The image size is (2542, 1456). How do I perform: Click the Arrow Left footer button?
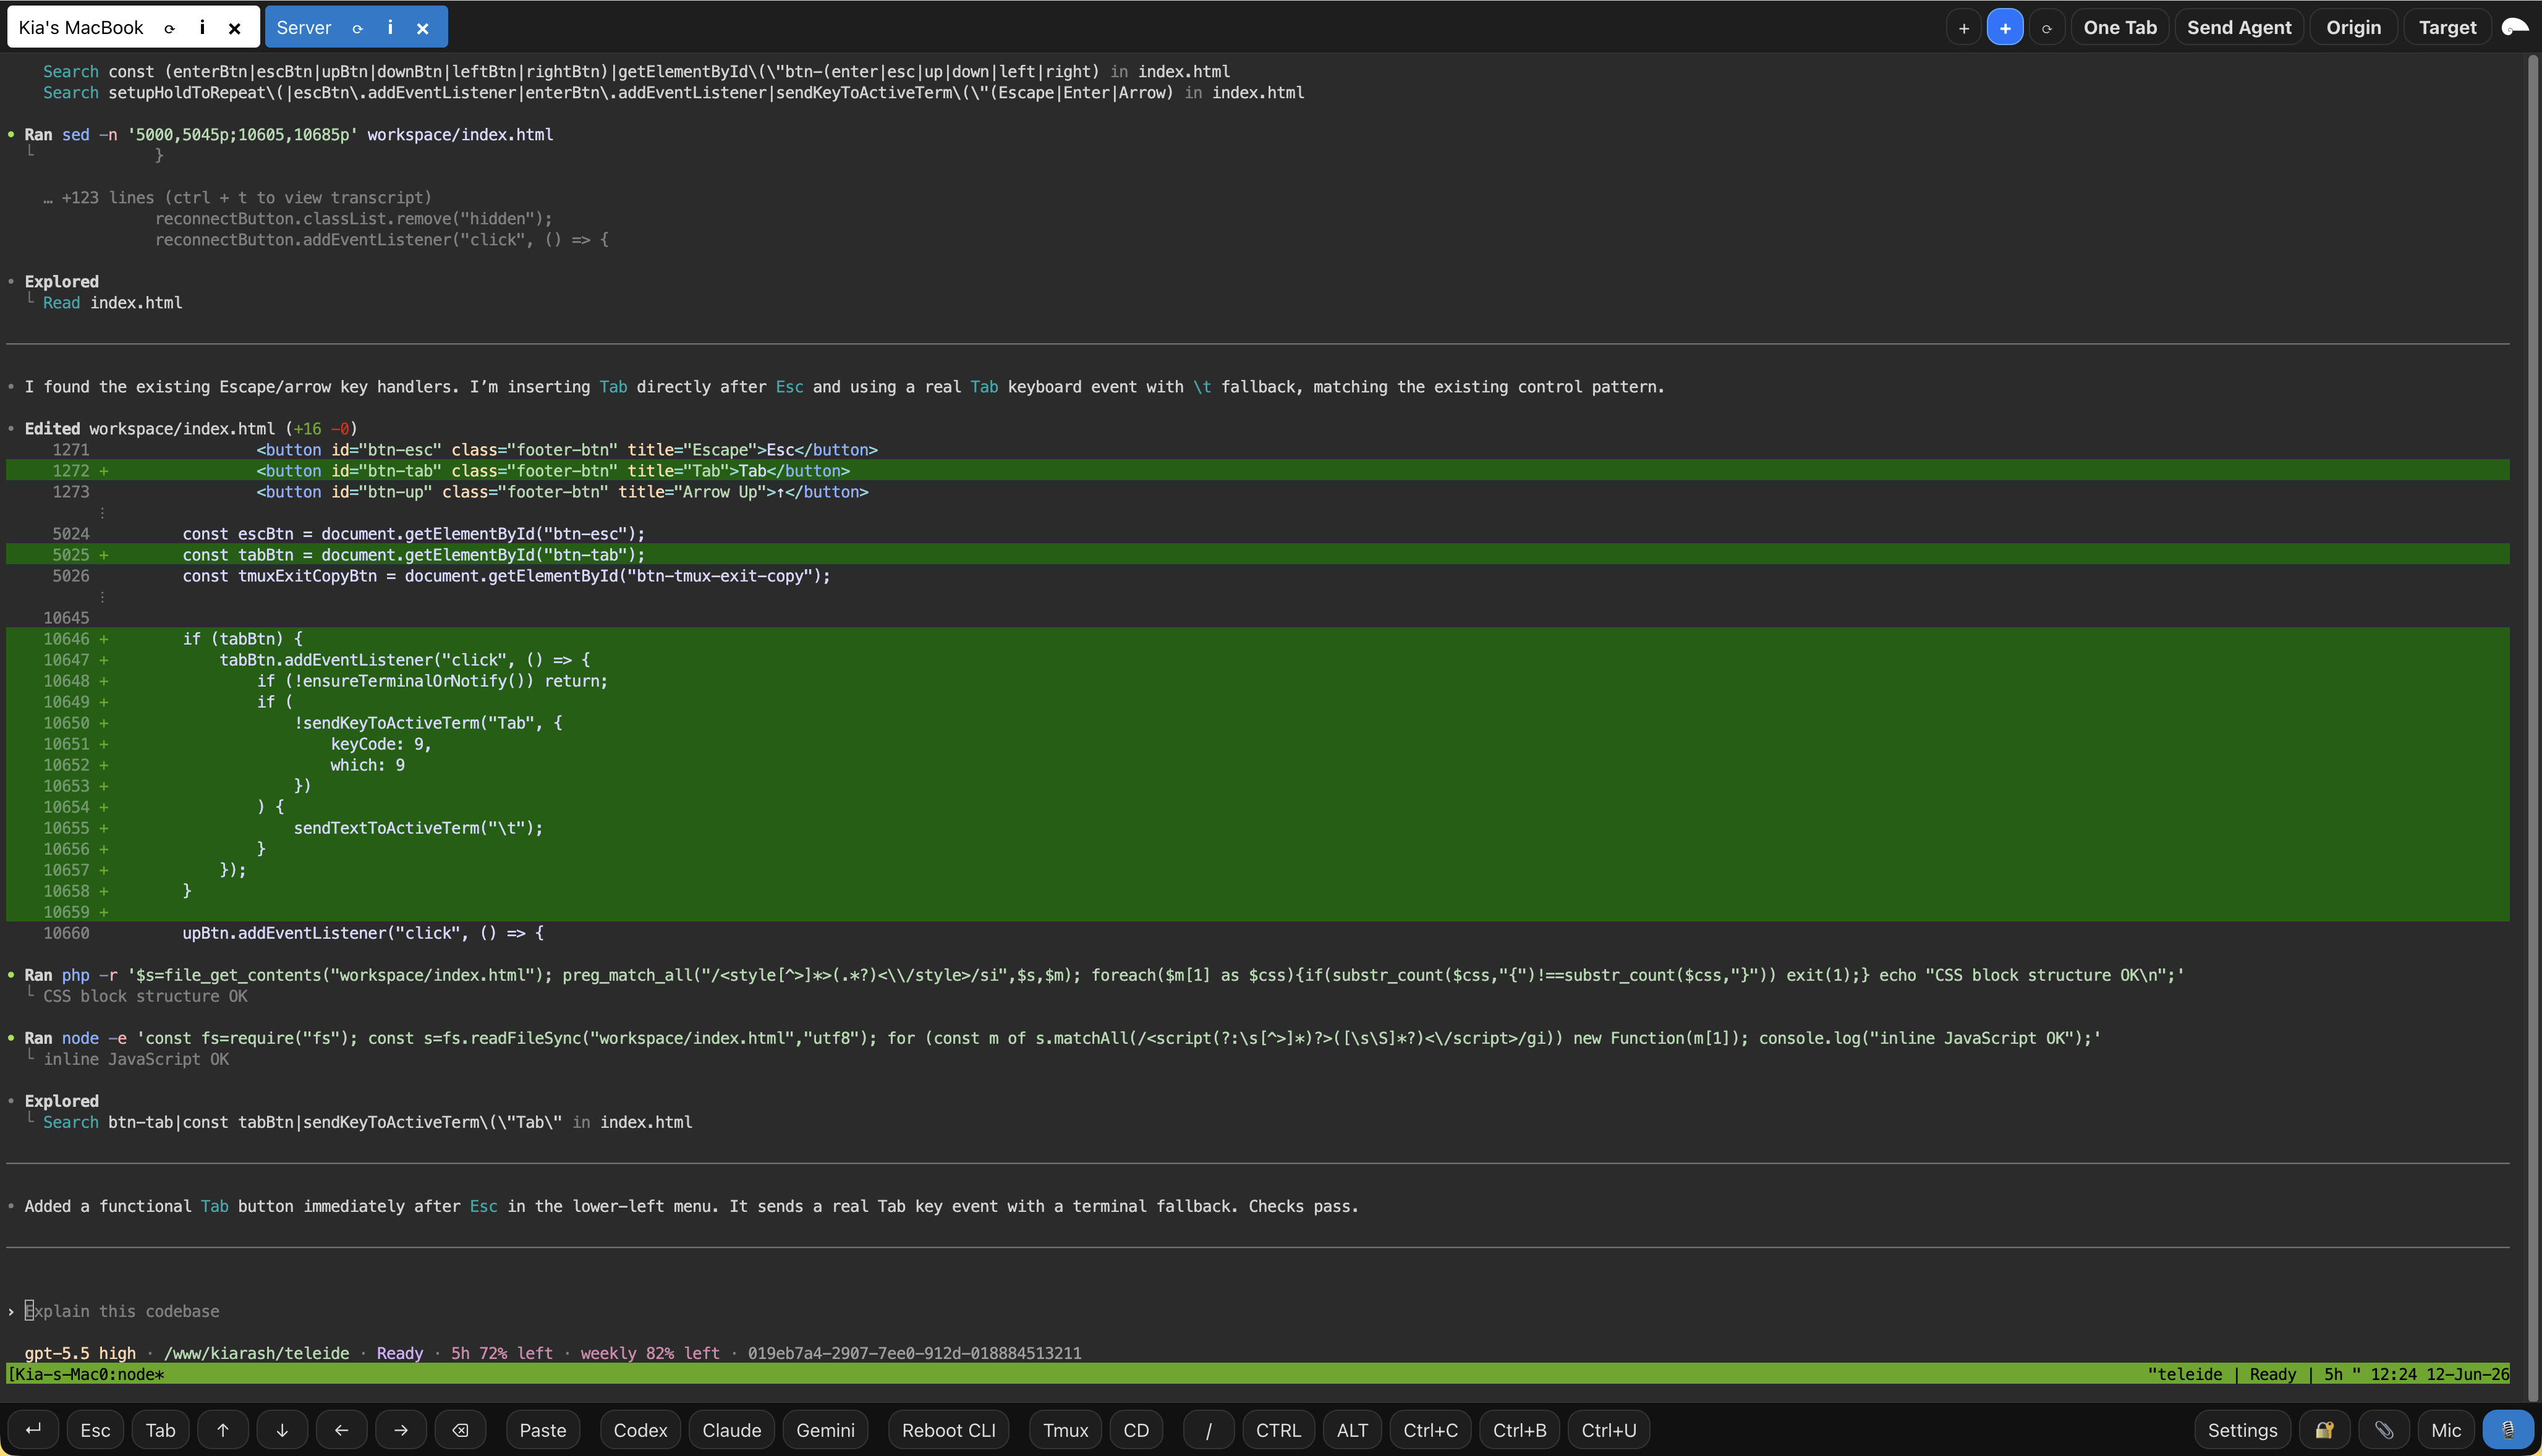(x=341, y=1430)
